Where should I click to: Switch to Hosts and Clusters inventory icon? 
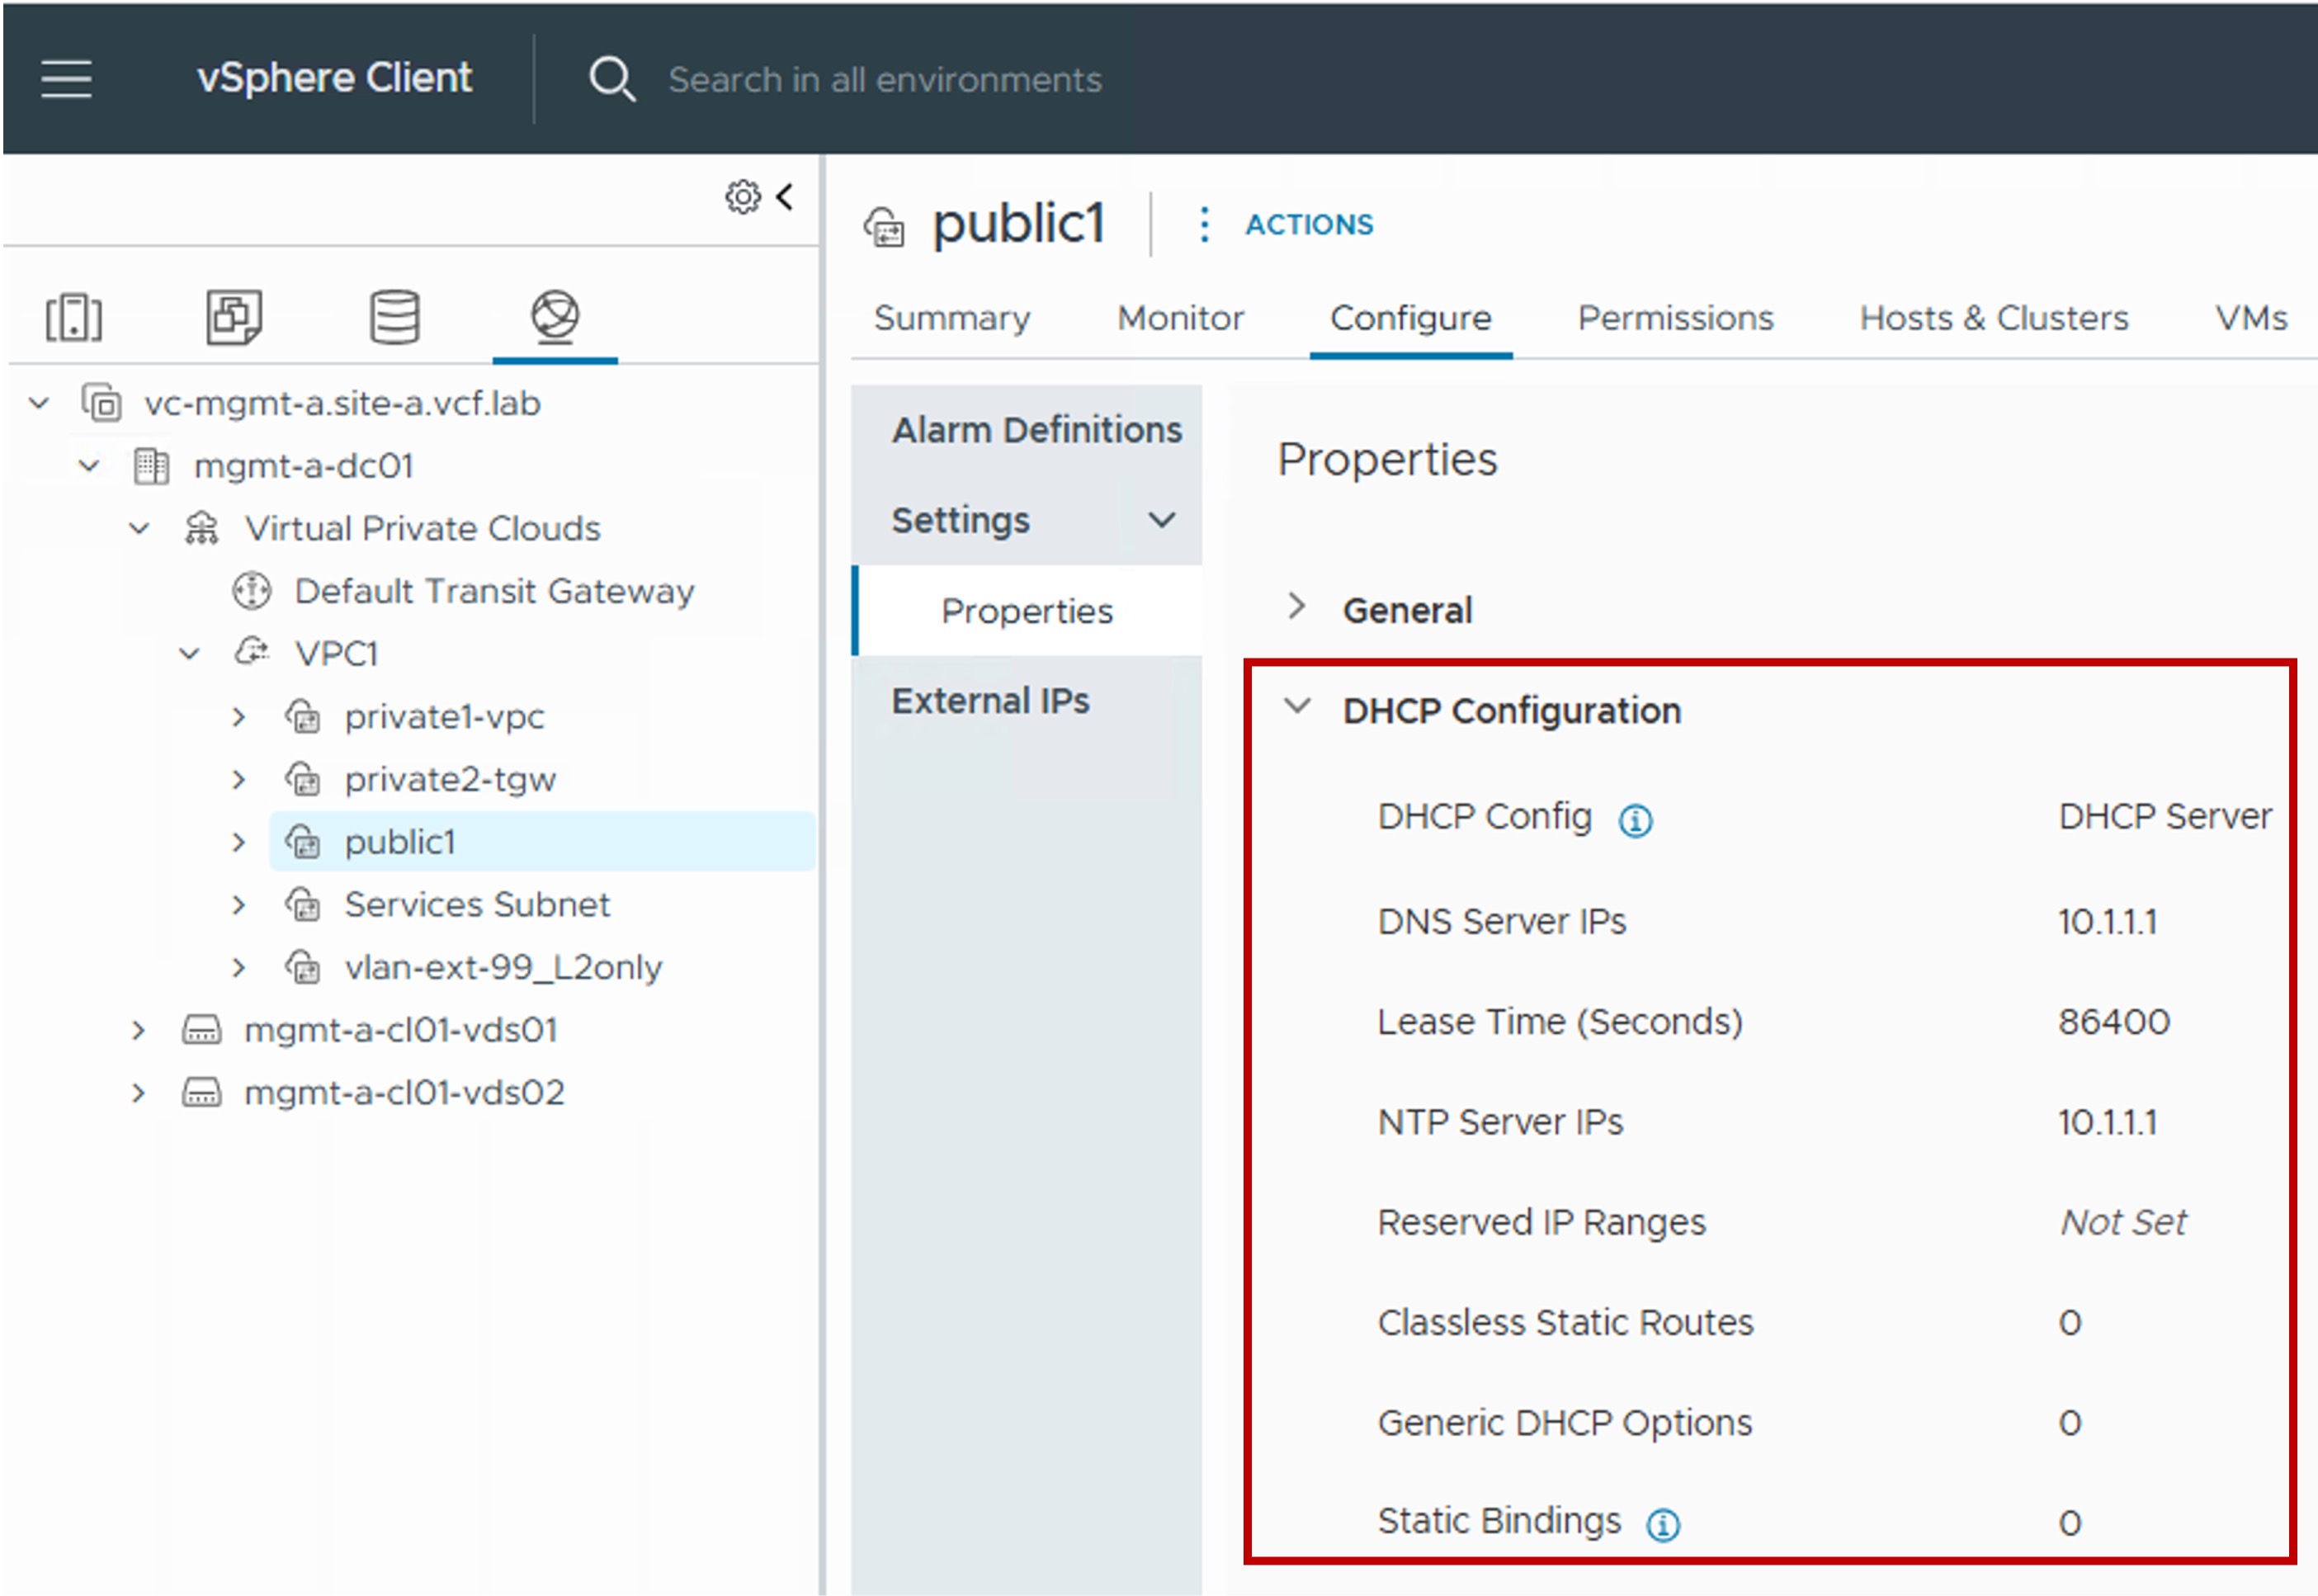click(x=74, y=318)
